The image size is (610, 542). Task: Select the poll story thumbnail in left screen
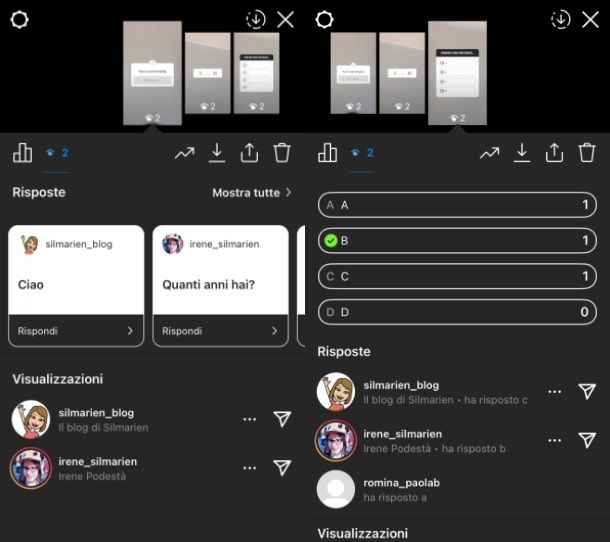pyautogui.click(x=207, y=73)
